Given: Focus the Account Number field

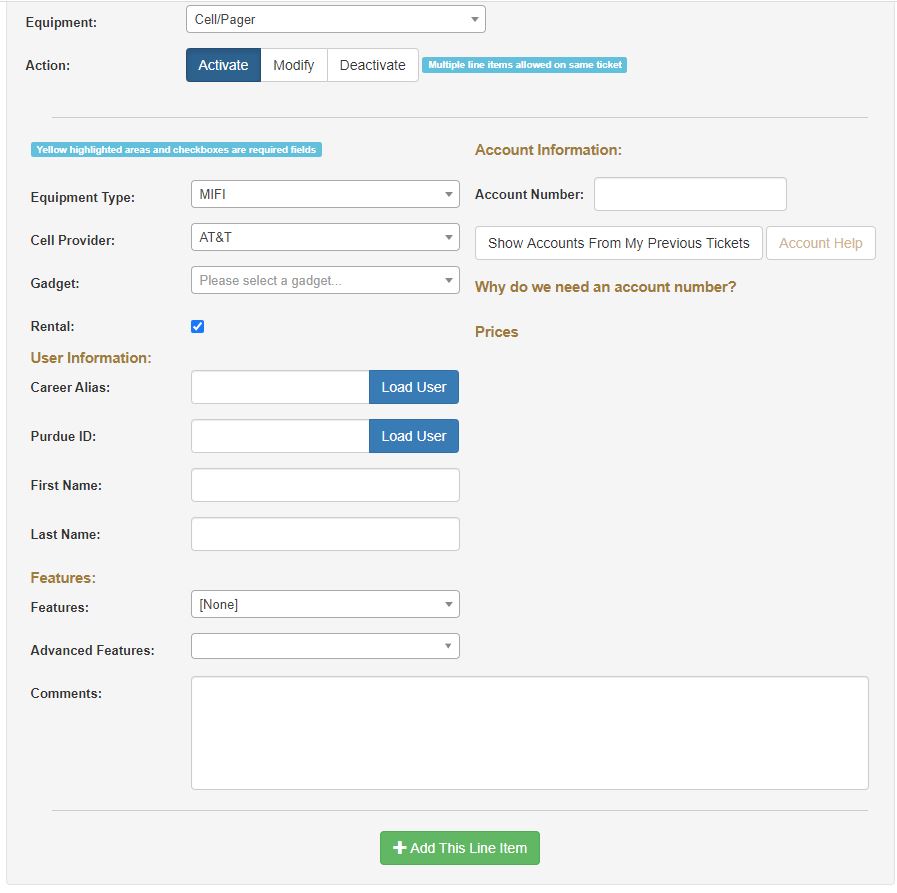Looking at the screenshot, I should point(690,194).
